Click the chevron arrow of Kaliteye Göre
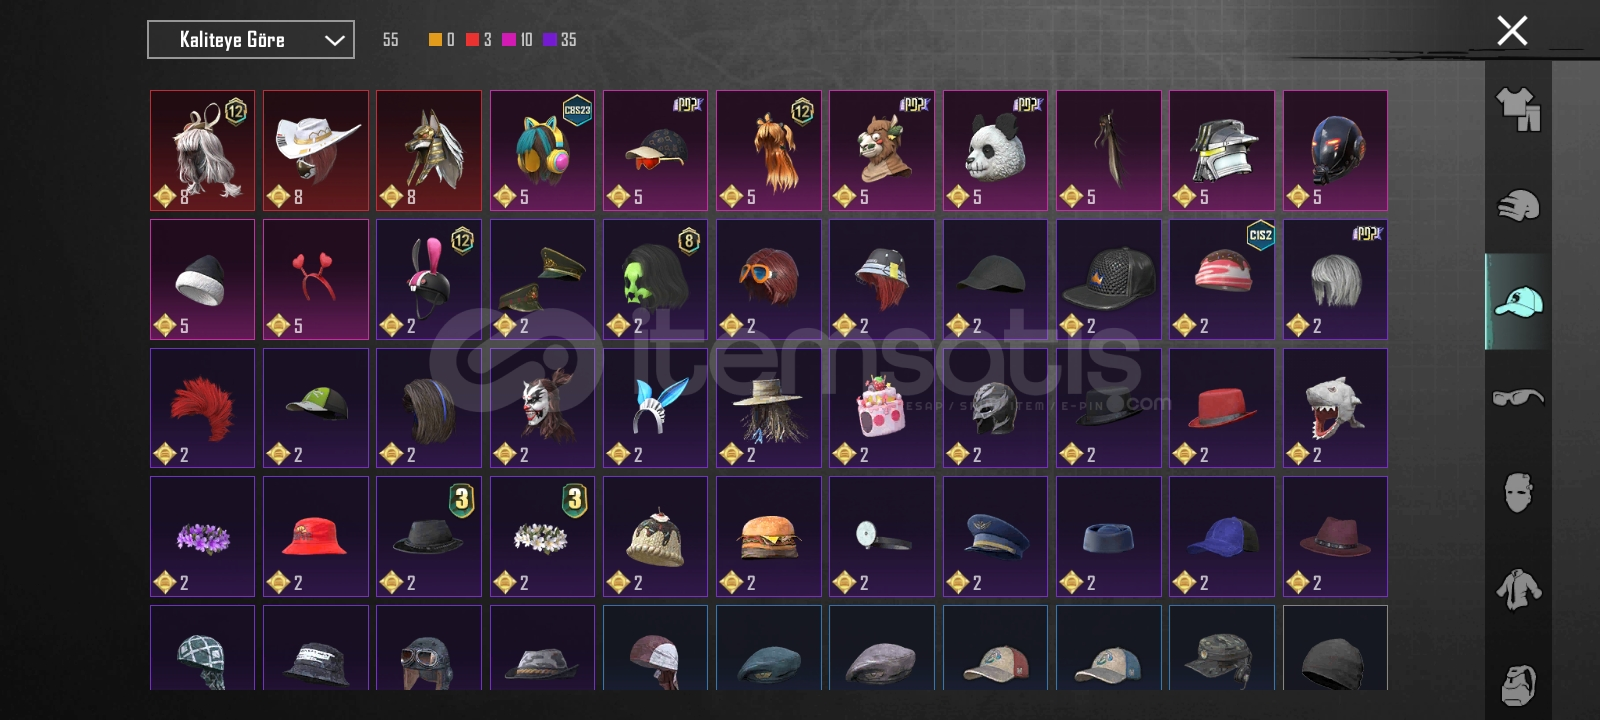The width and height of the screenshot is (1600, 720). pos(334,40)
